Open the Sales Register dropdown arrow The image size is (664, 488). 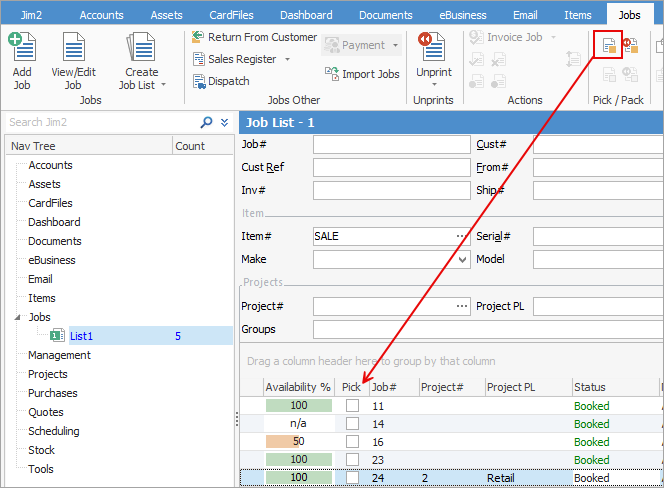click(288, 59)
